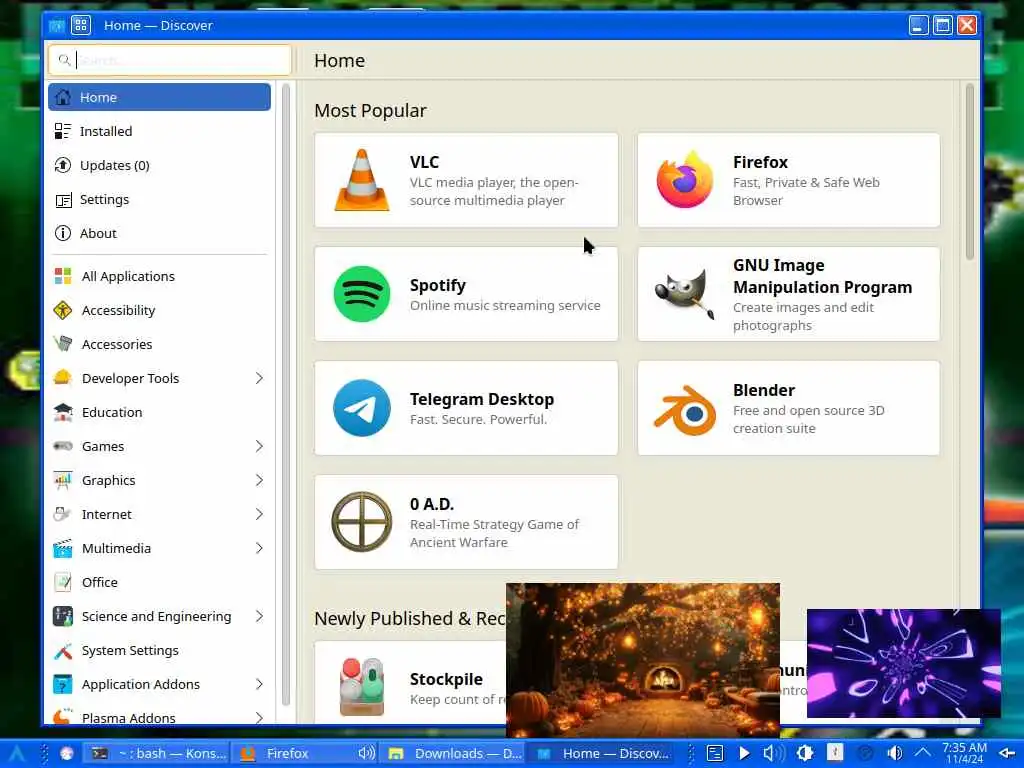Select the Home sidebar item
This screenshot has height=768, width=1024.
point(159,97)
